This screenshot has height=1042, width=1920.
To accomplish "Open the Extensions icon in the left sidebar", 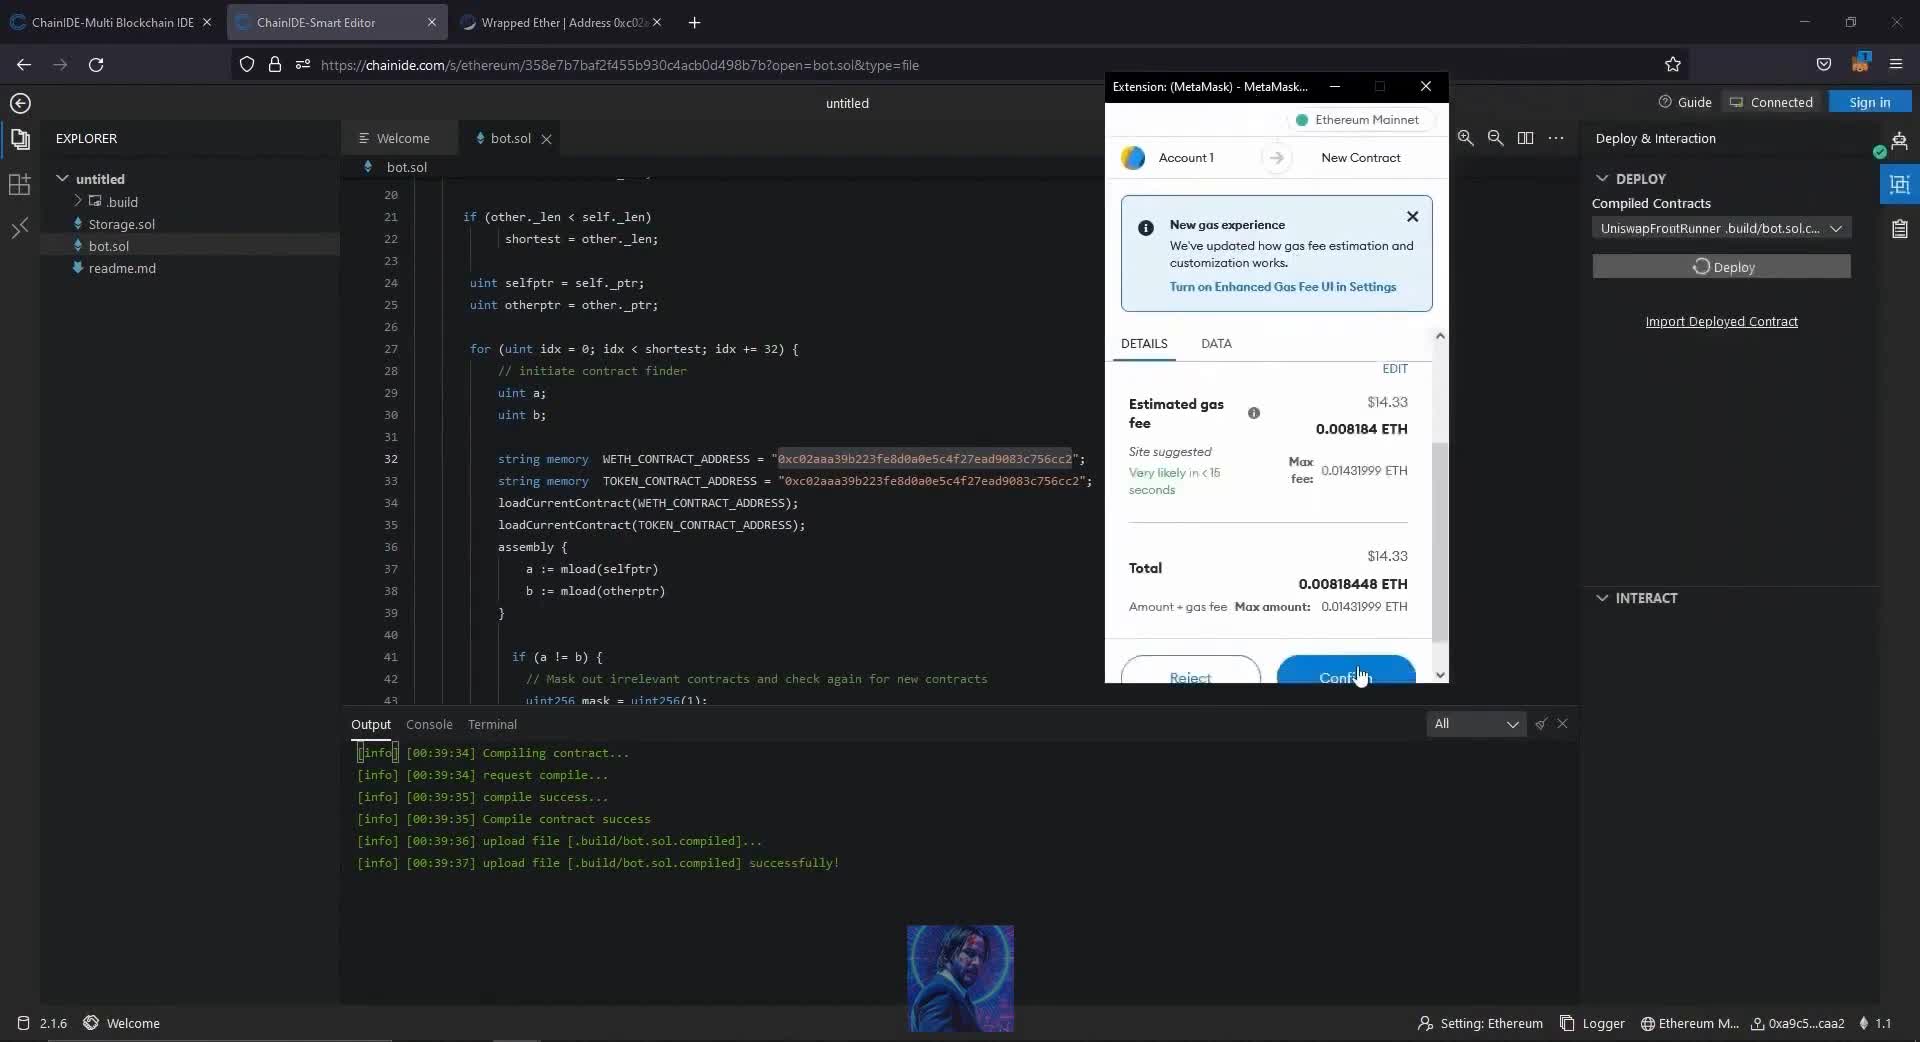I will tap(18, 184).
